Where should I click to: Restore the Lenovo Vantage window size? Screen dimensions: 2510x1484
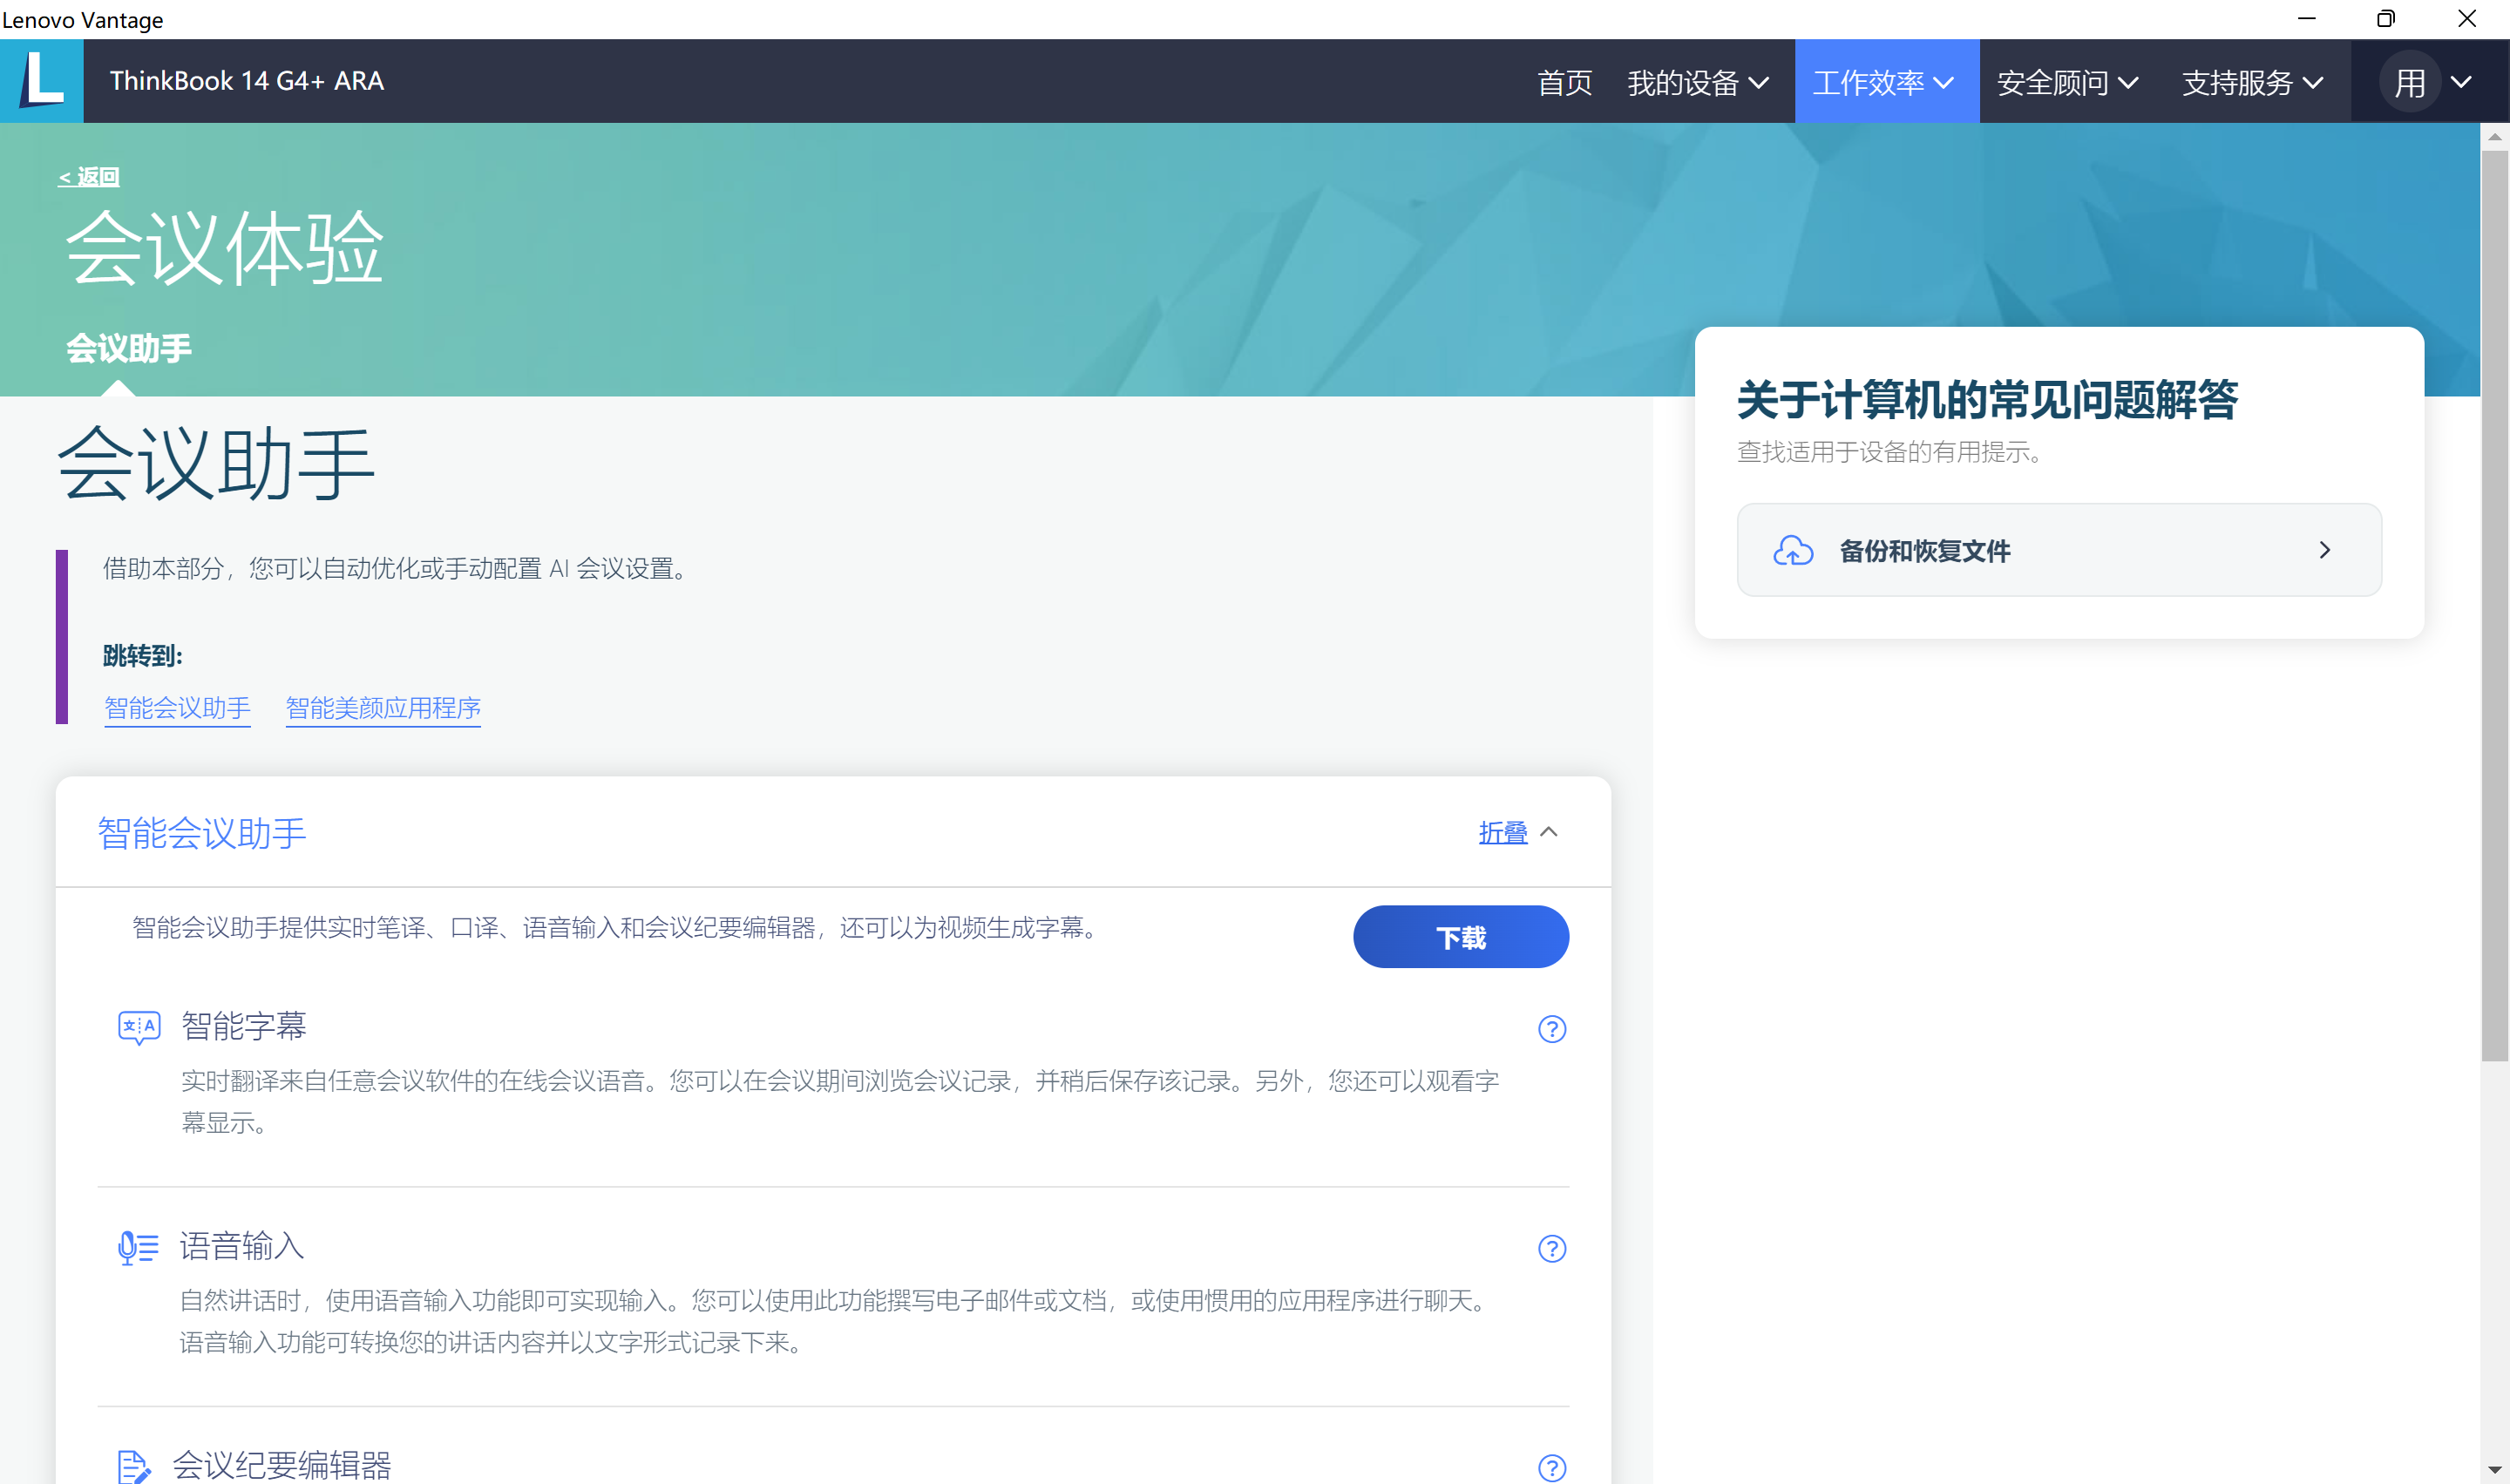pos(2386,19)
